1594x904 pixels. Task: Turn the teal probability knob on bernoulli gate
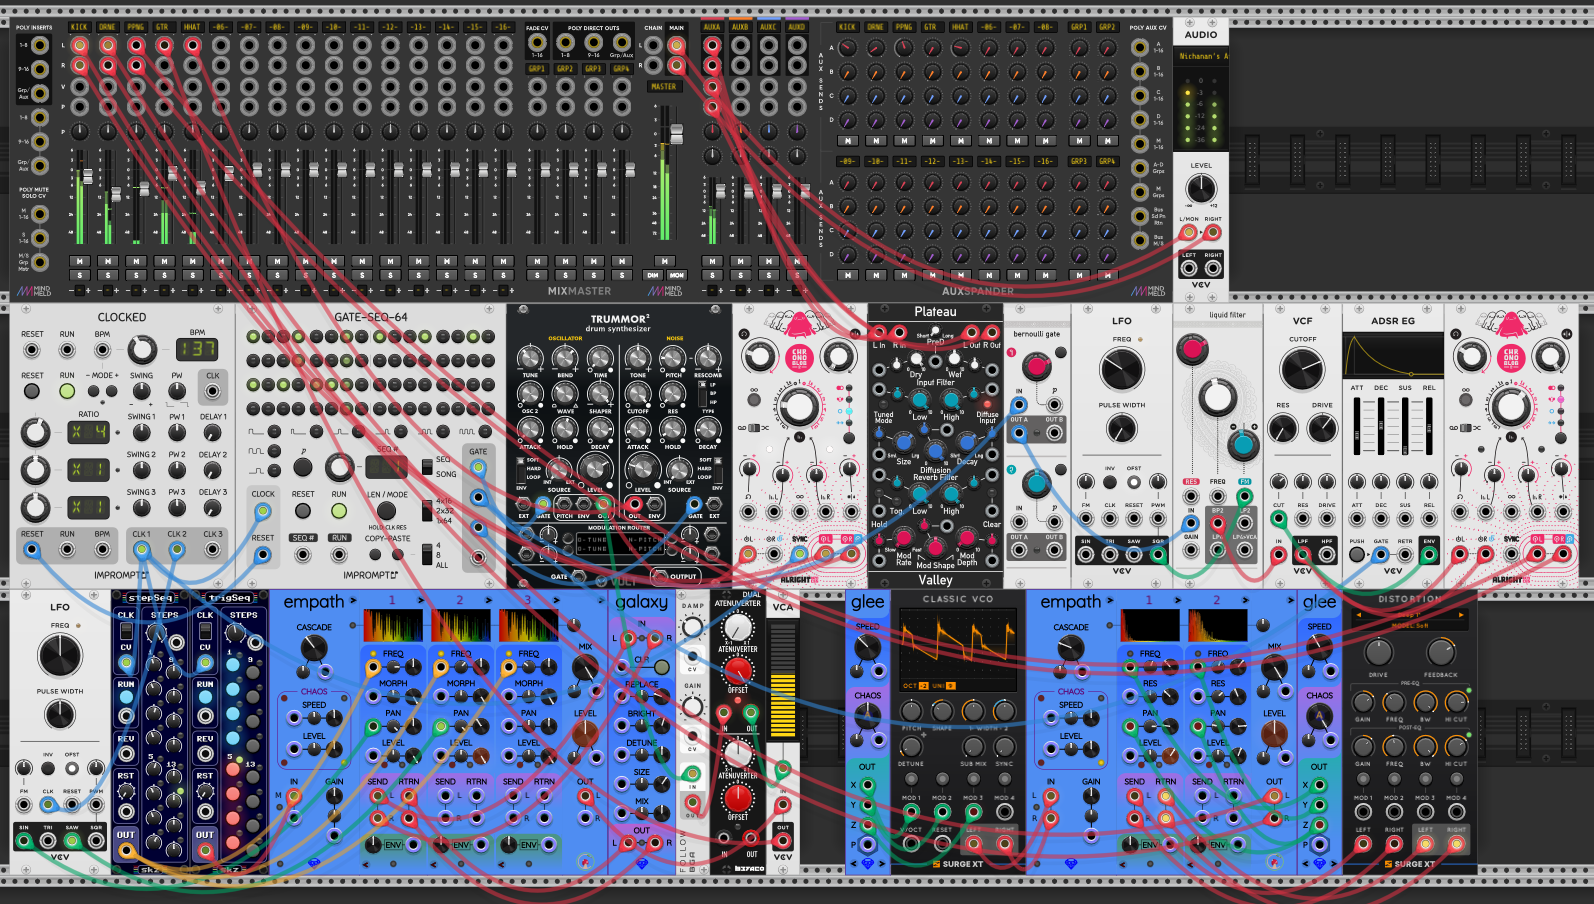point(1037,484)
